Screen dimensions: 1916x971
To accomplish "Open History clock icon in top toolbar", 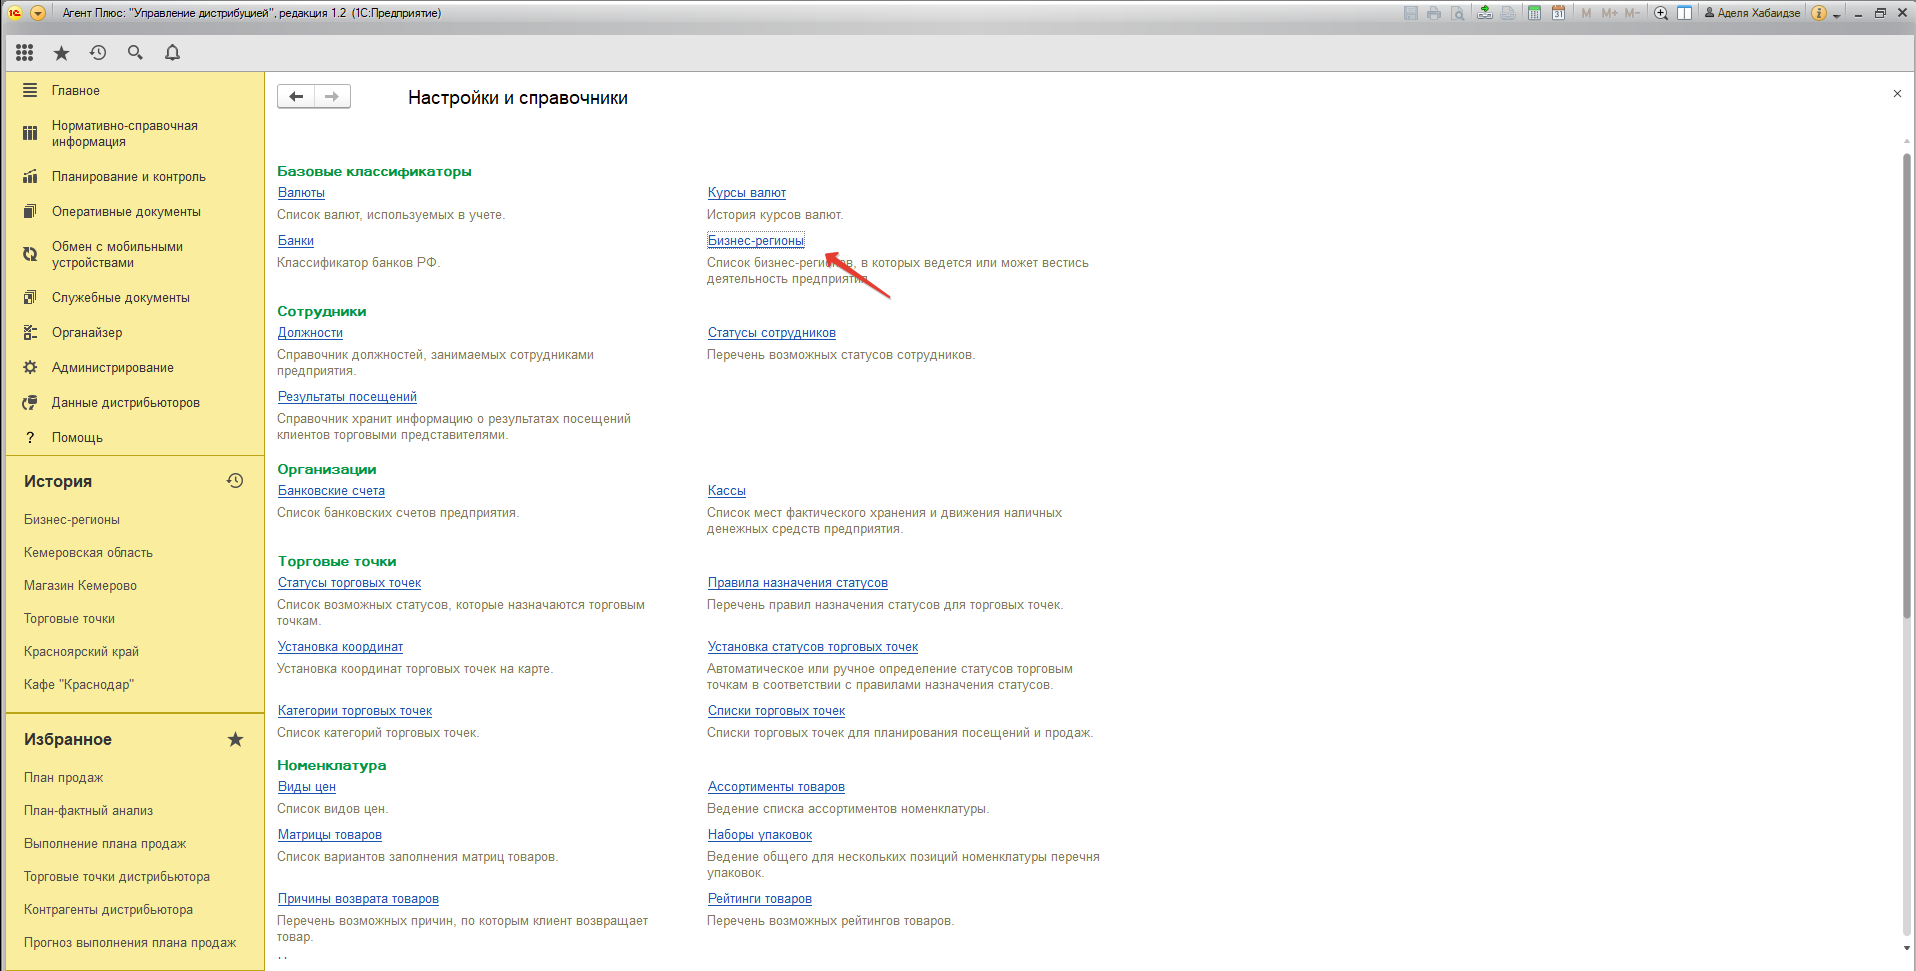I will point(98,53).
